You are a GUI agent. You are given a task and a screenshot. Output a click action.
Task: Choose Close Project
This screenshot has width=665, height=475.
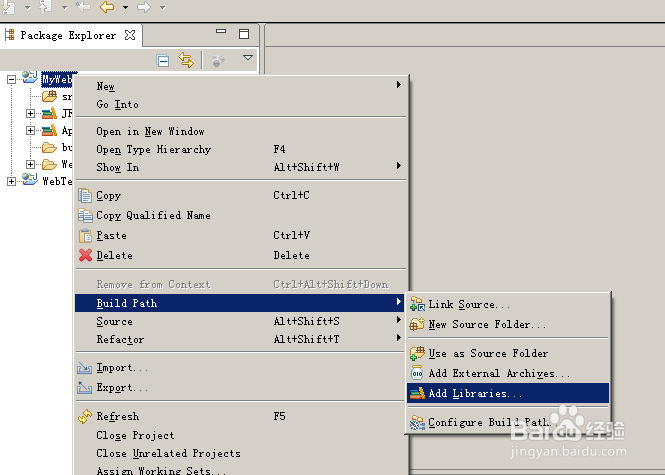(240, 436)
